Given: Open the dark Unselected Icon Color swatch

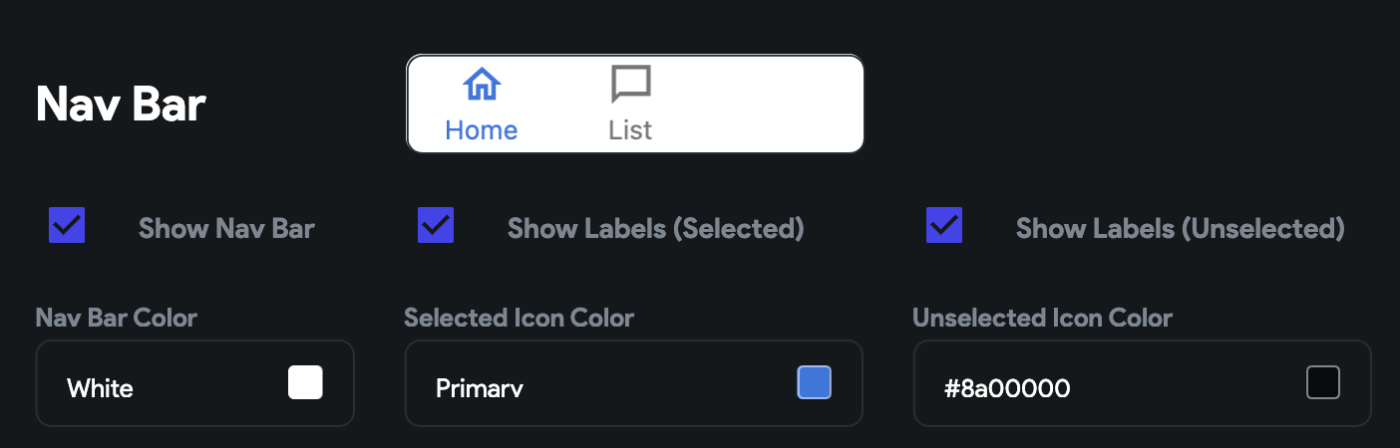Looking at the screenshot, I should tap(1323, 383).
